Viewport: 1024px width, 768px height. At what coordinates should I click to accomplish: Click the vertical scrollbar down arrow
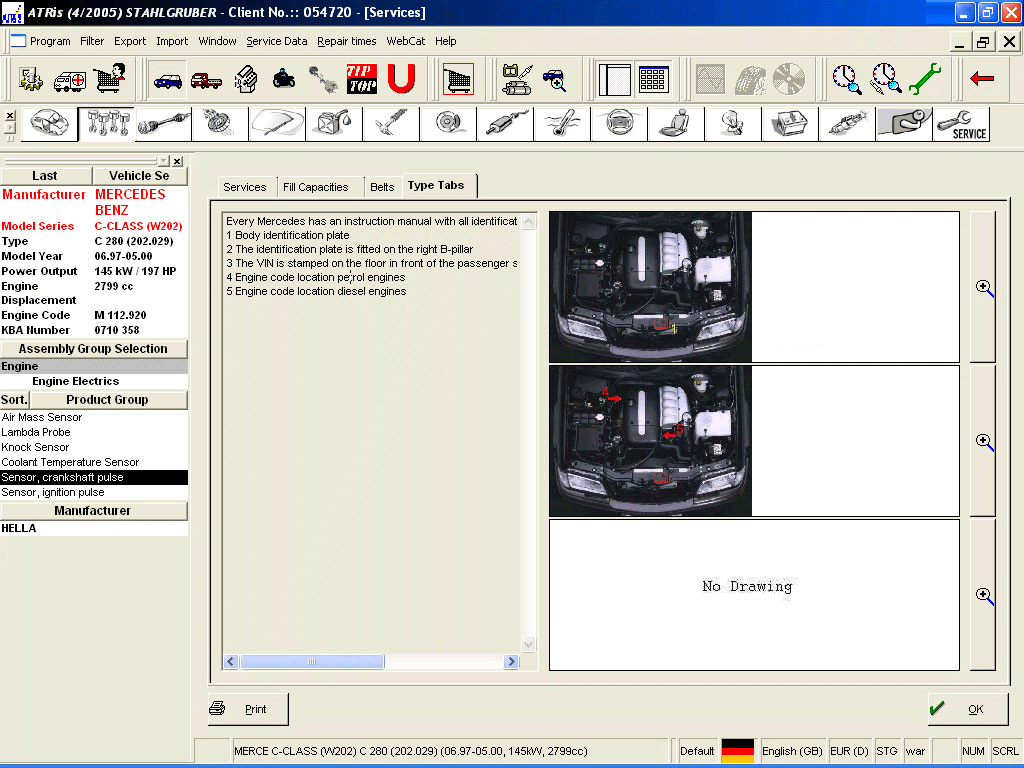528,645
